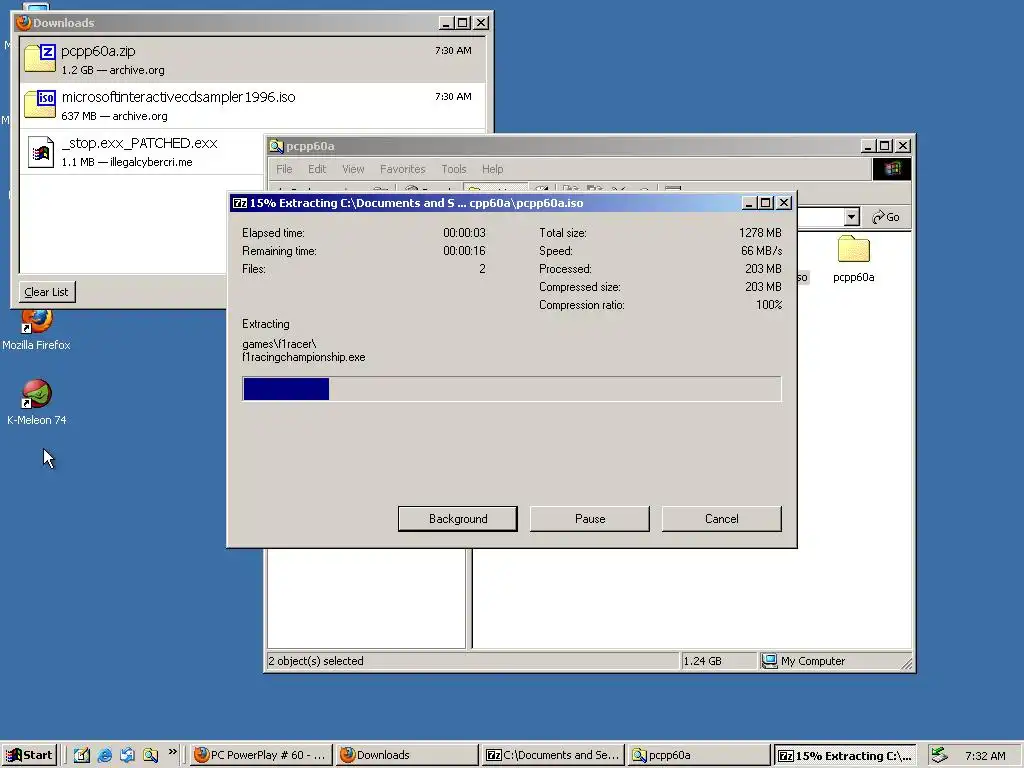
Task: Open the Tools menu in pcpp60a window
Action: pyautogui.click(x=454, y=169)
